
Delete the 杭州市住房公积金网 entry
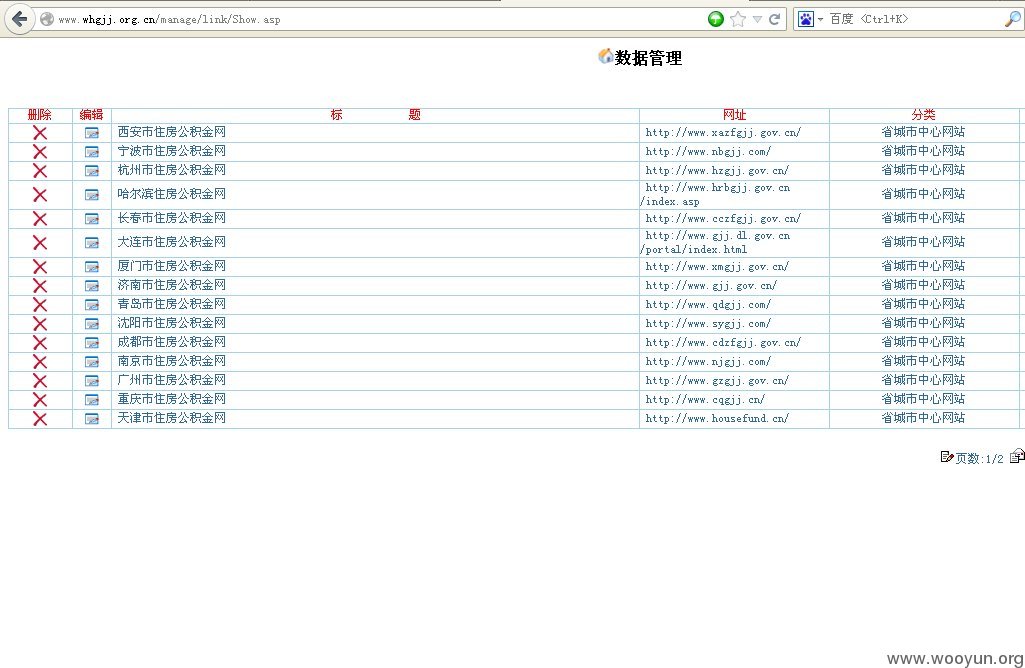(x=40, y=171)
